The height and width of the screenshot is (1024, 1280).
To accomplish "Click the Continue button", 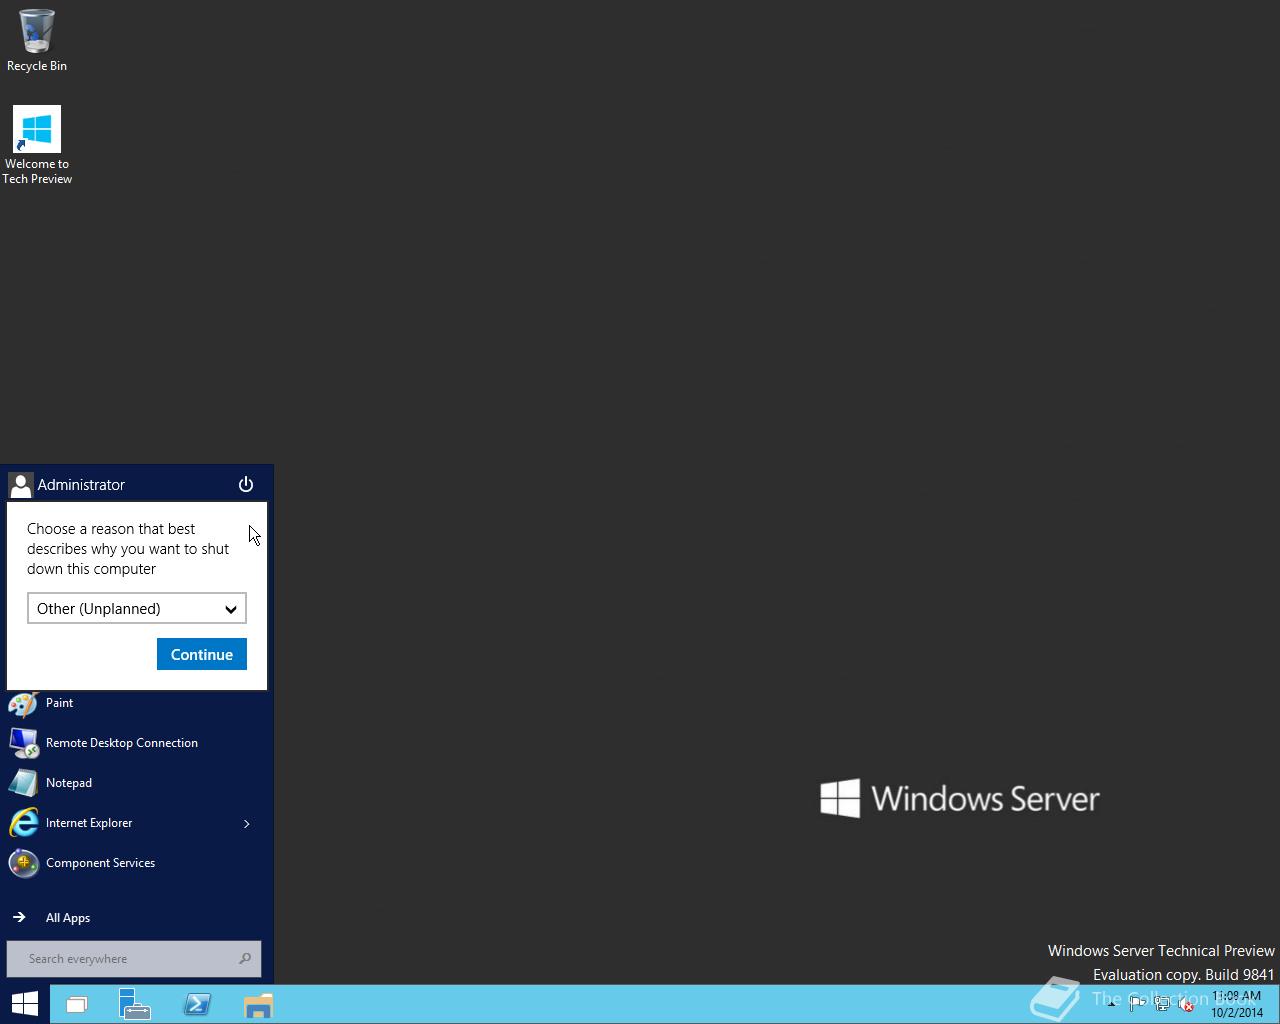I will 202,654.
